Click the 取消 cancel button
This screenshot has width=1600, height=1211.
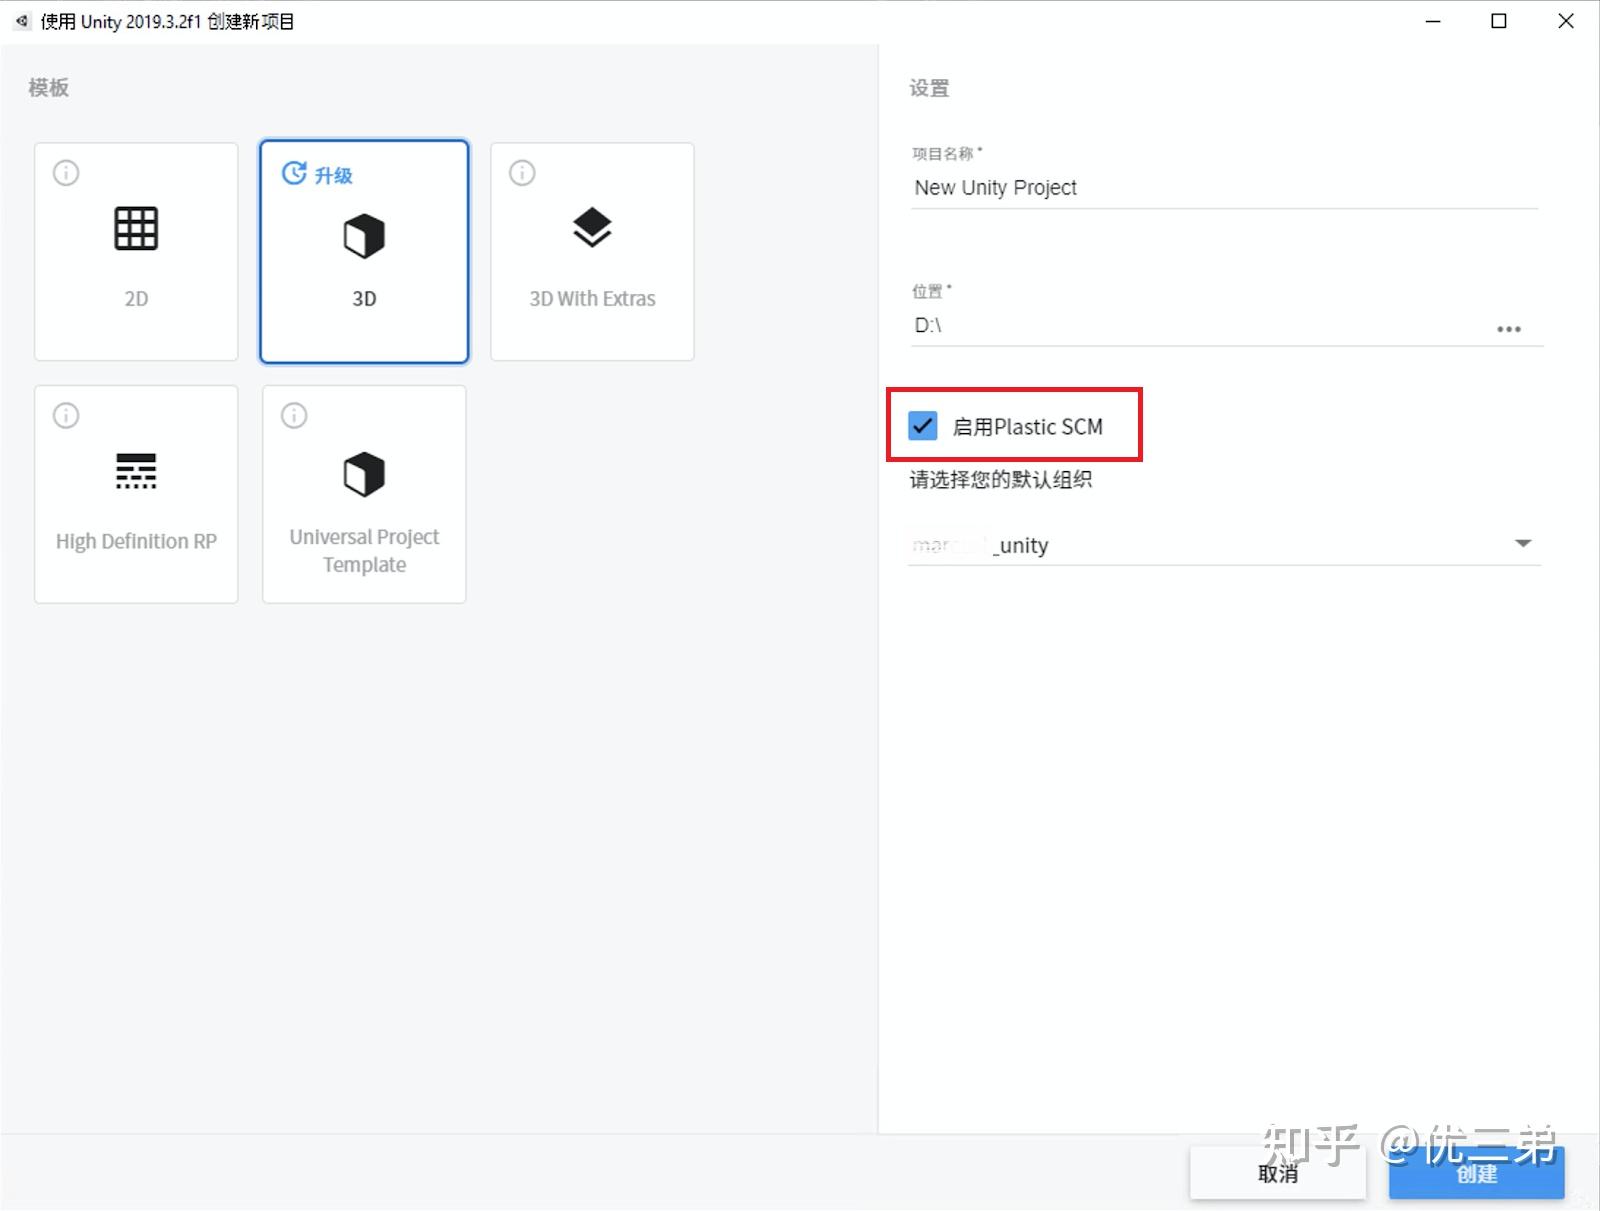1277,1173
